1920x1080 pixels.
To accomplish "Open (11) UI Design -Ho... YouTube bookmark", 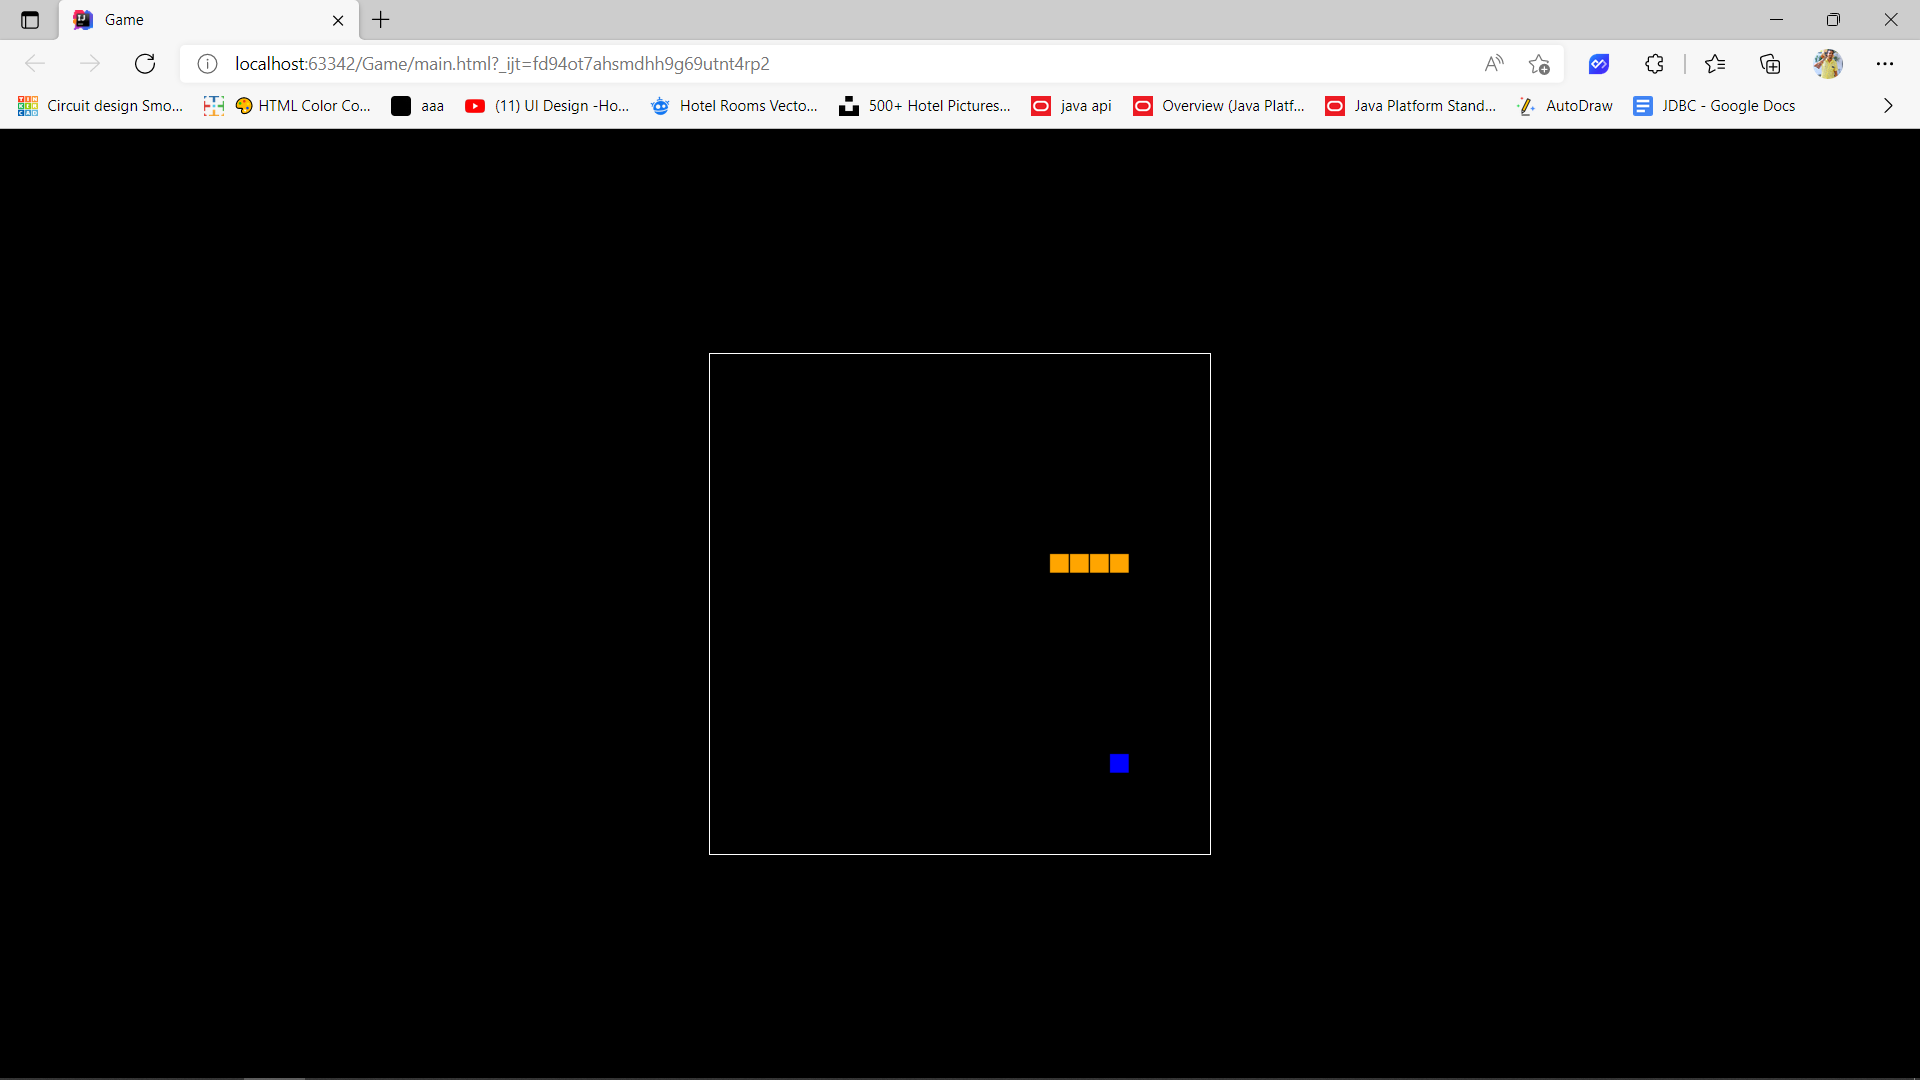I will pyautogui.click(x=547, y=106).
